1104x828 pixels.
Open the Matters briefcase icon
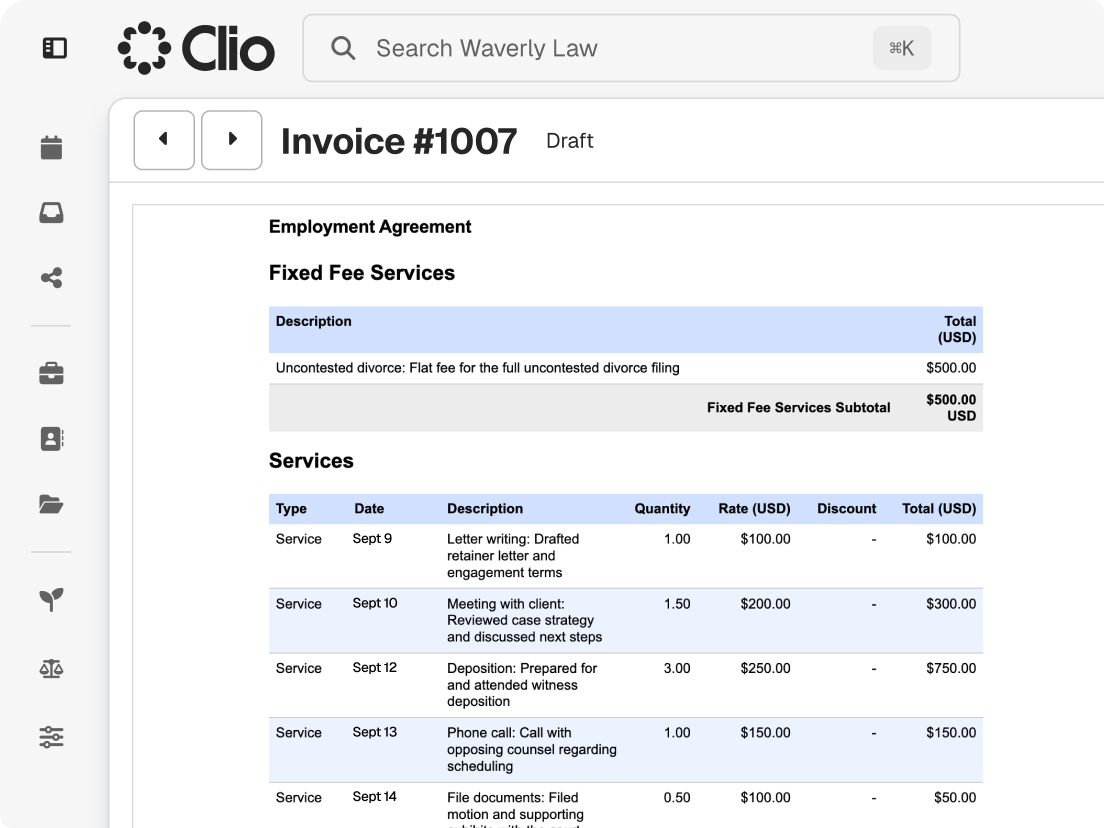point(51,373)
